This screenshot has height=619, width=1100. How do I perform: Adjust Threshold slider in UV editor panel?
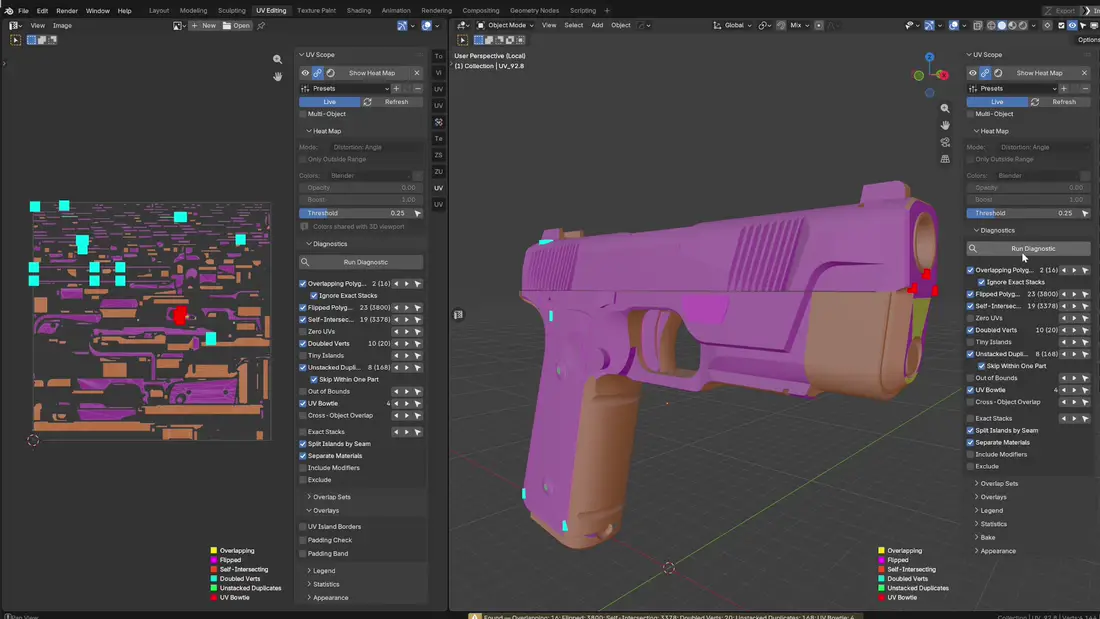(356, 213)
